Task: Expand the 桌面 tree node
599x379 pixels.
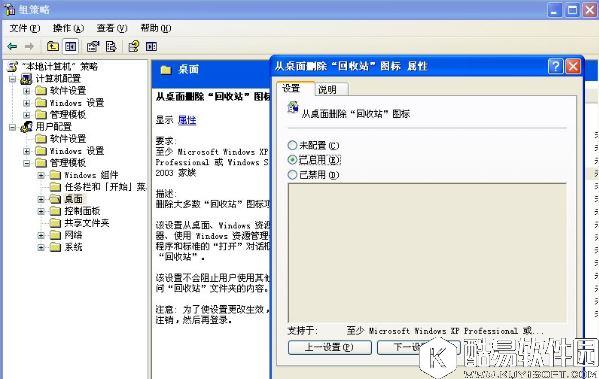Action: [41, 199]
